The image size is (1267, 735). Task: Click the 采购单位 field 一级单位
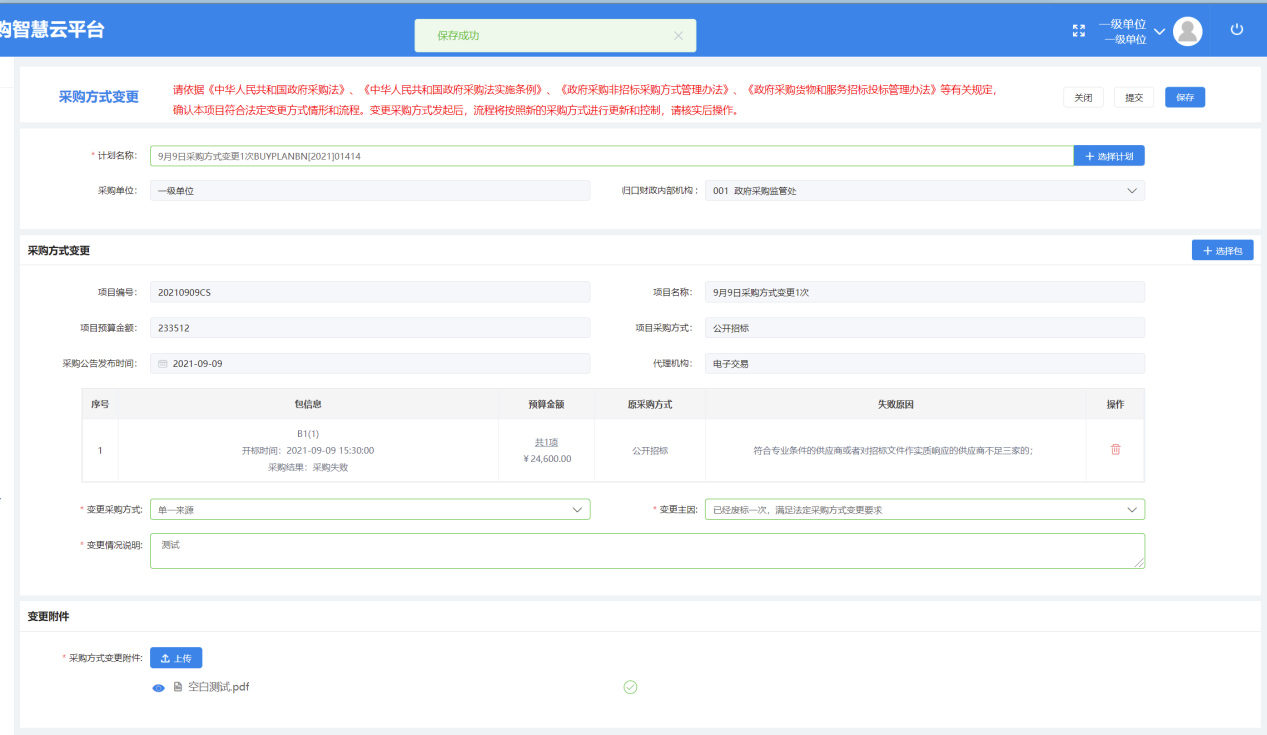pos(370,190)
